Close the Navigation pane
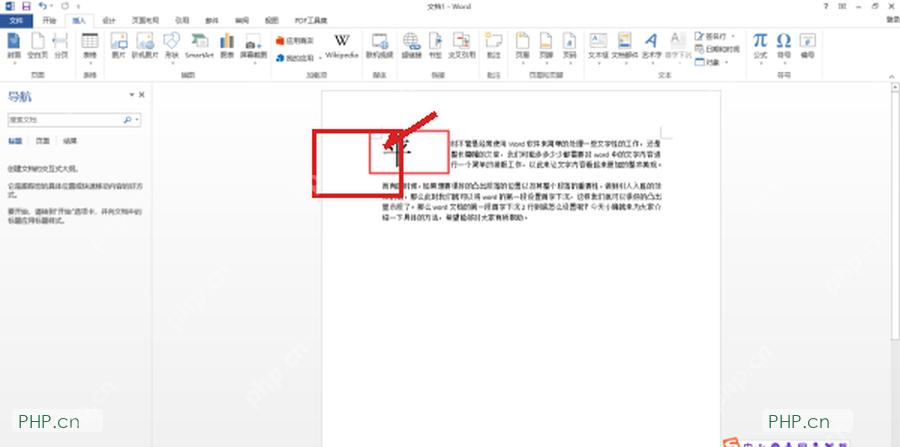Screen dimensions: 900x447 (x=142, y=95)
